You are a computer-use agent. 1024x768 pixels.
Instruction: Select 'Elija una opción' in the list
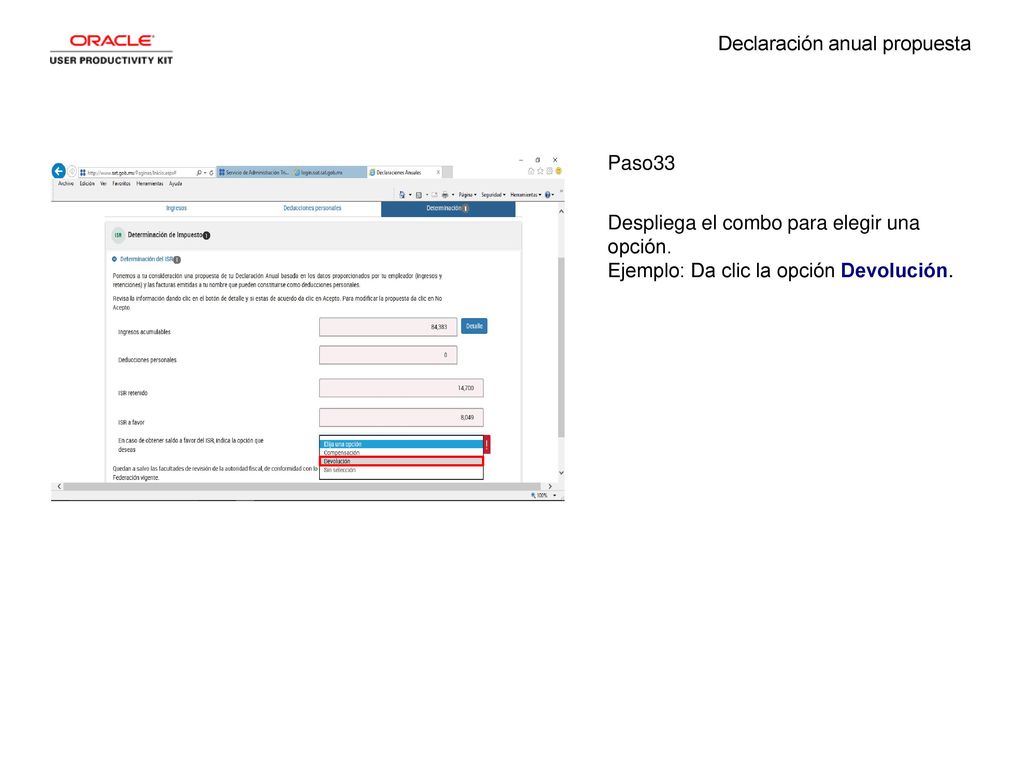coord(401,444)
